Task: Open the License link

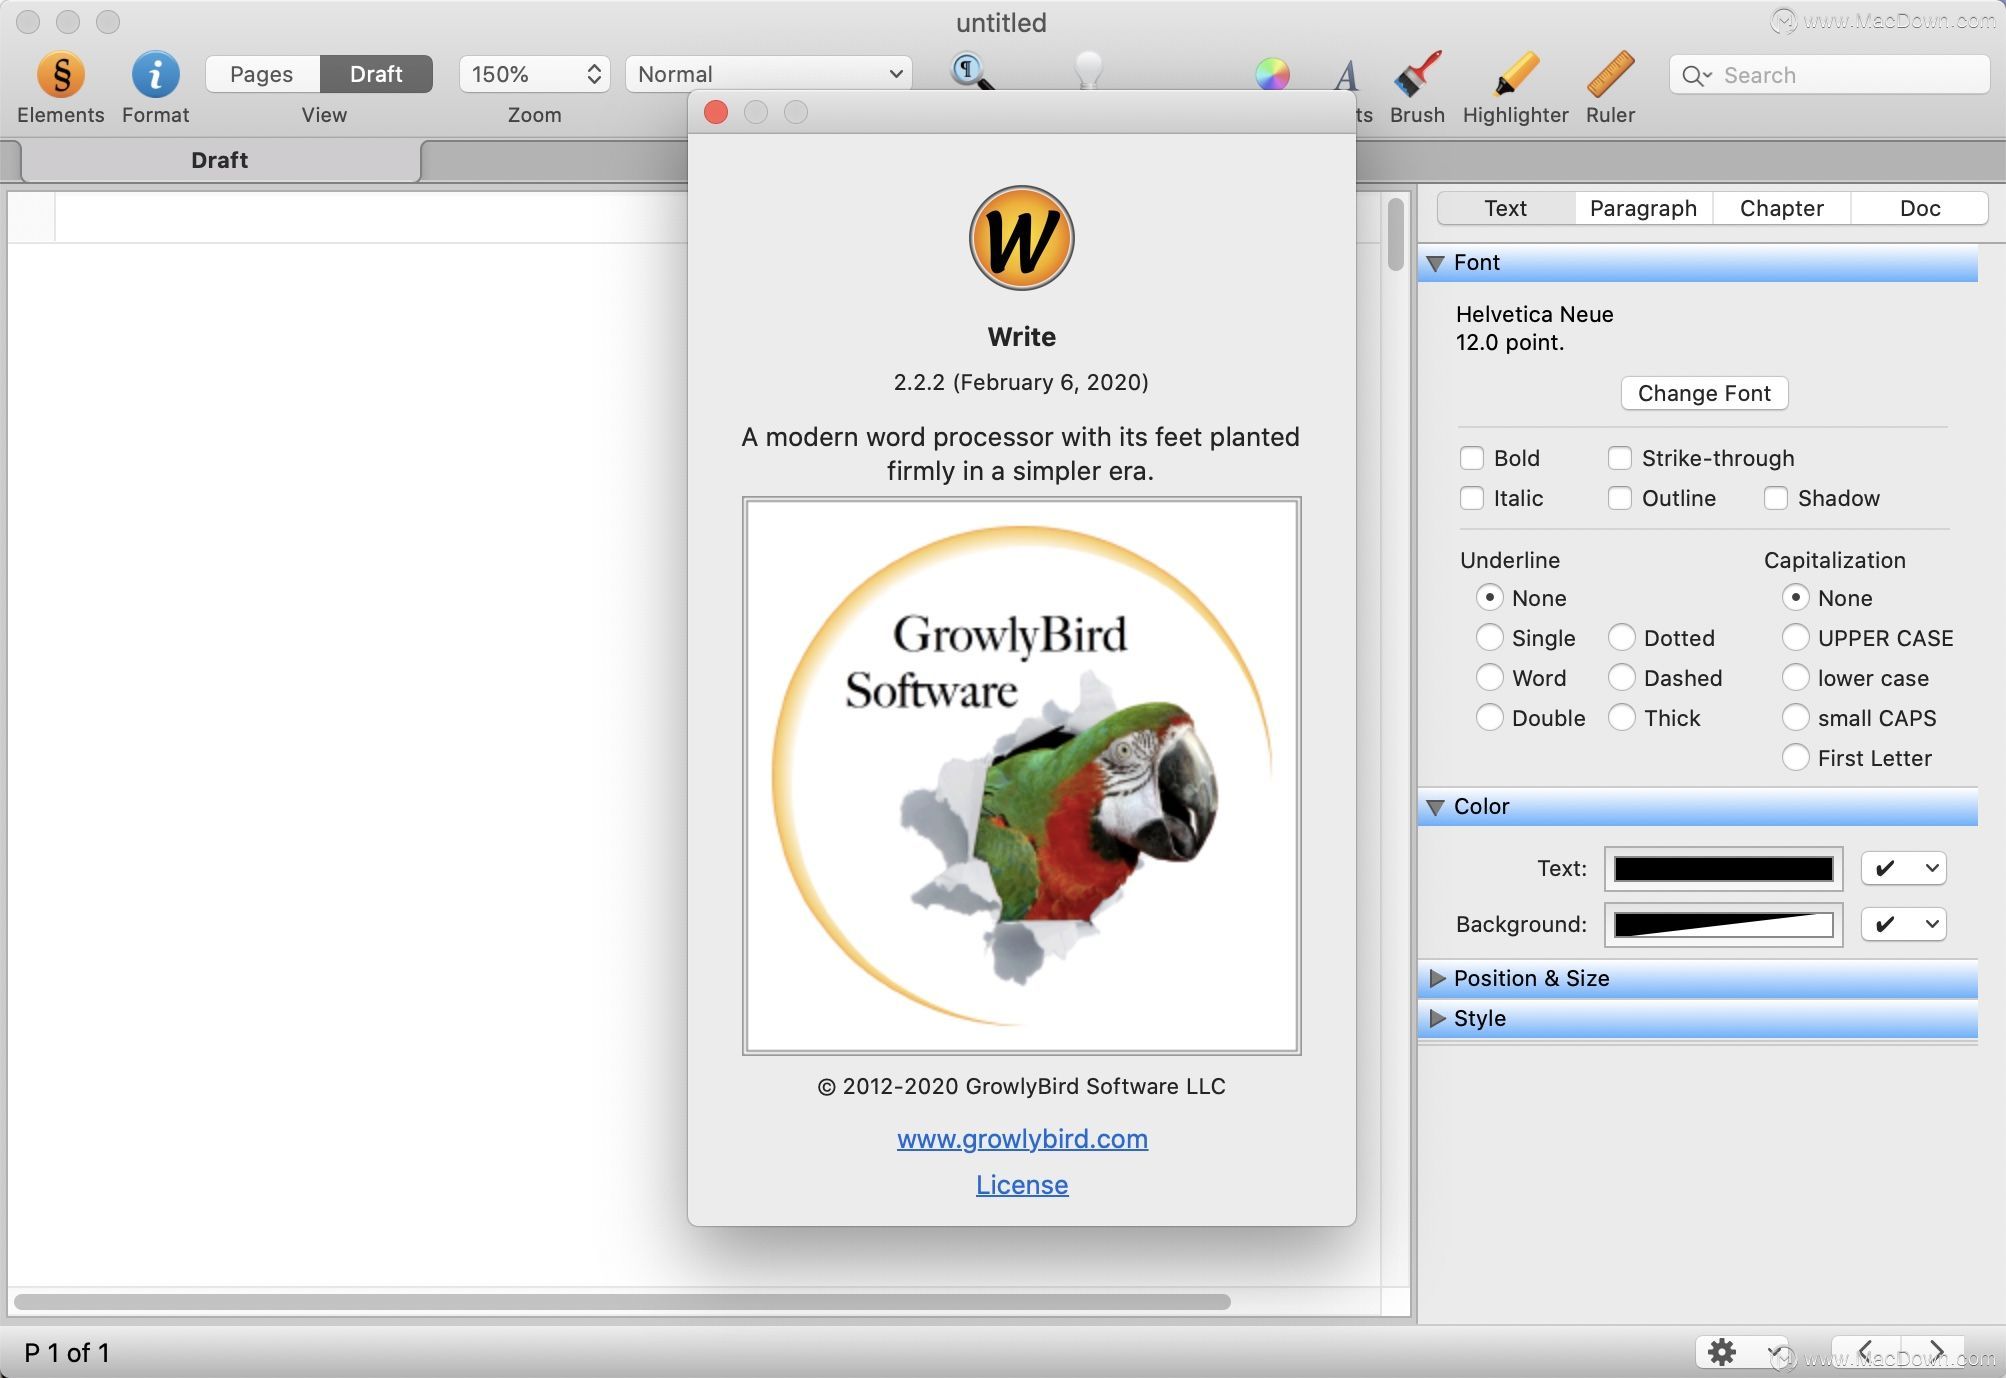Action: pos(1022,1184)
